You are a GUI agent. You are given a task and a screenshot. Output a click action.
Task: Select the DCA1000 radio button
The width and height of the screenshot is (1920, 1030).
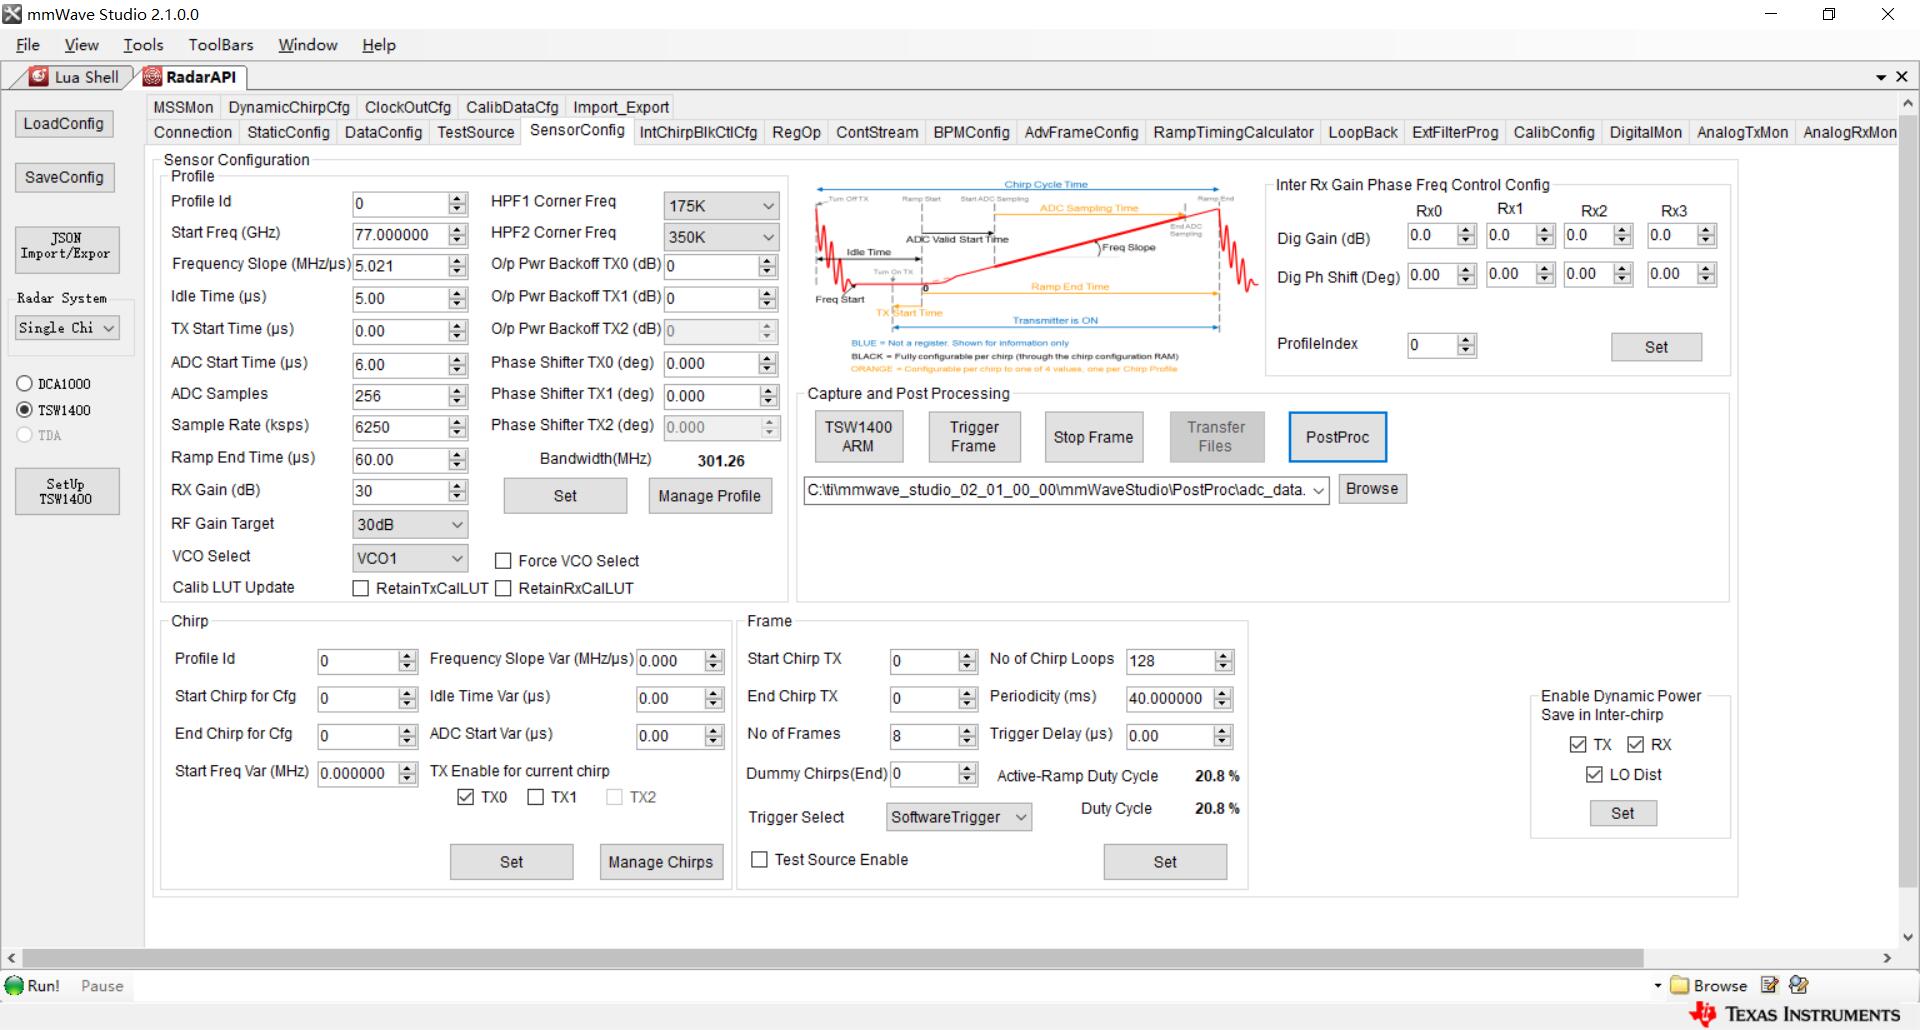25,384
